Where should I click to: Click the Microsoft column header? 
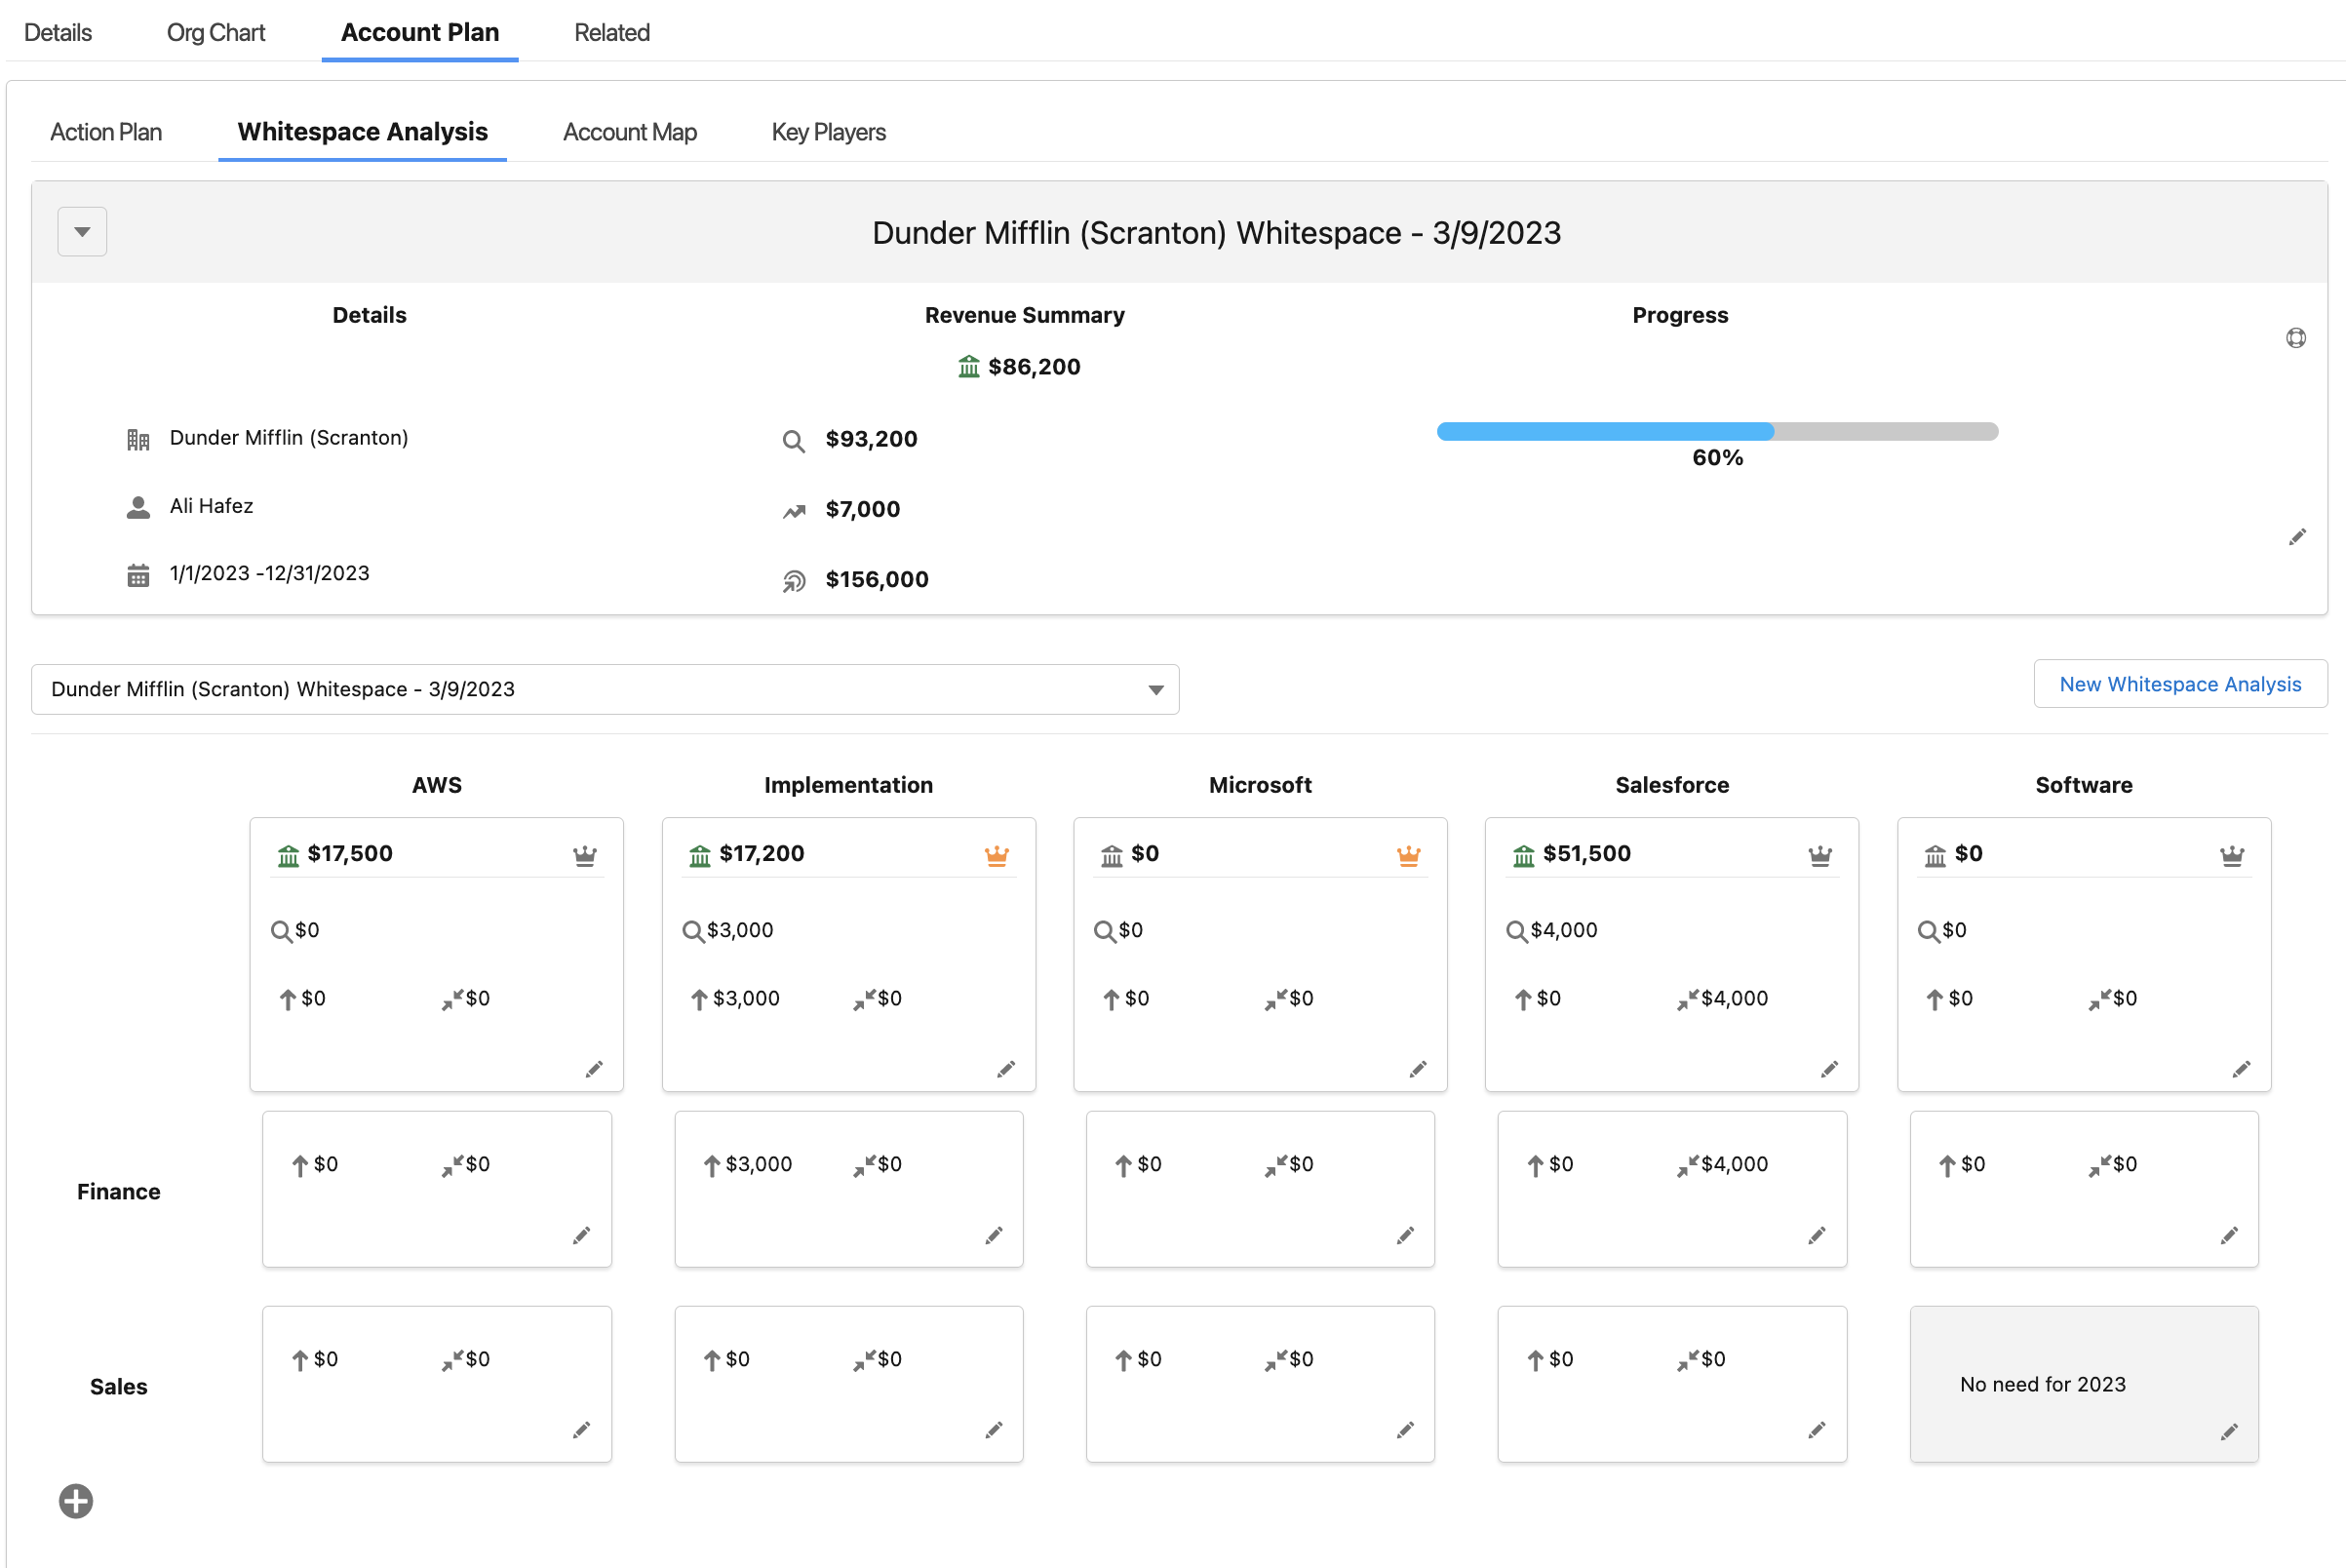click(1260, 785)
